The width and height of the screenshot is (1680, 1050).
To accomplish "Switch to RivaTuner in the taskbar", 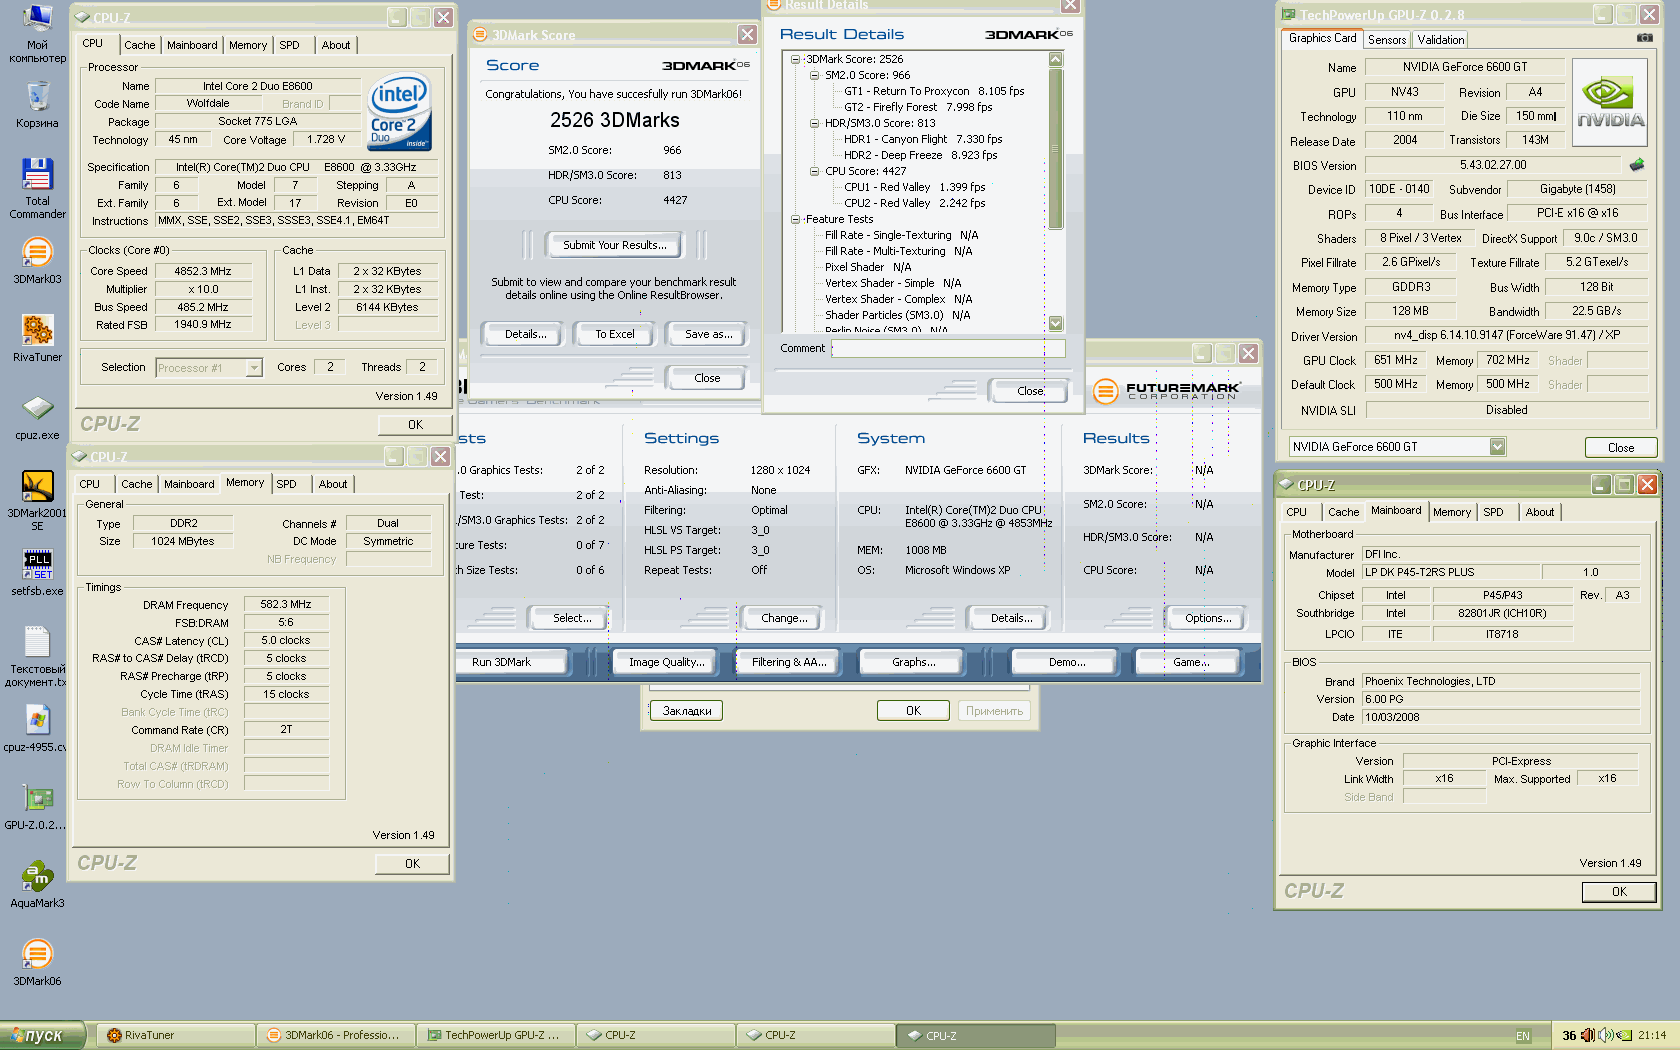I will (176, 1035).
